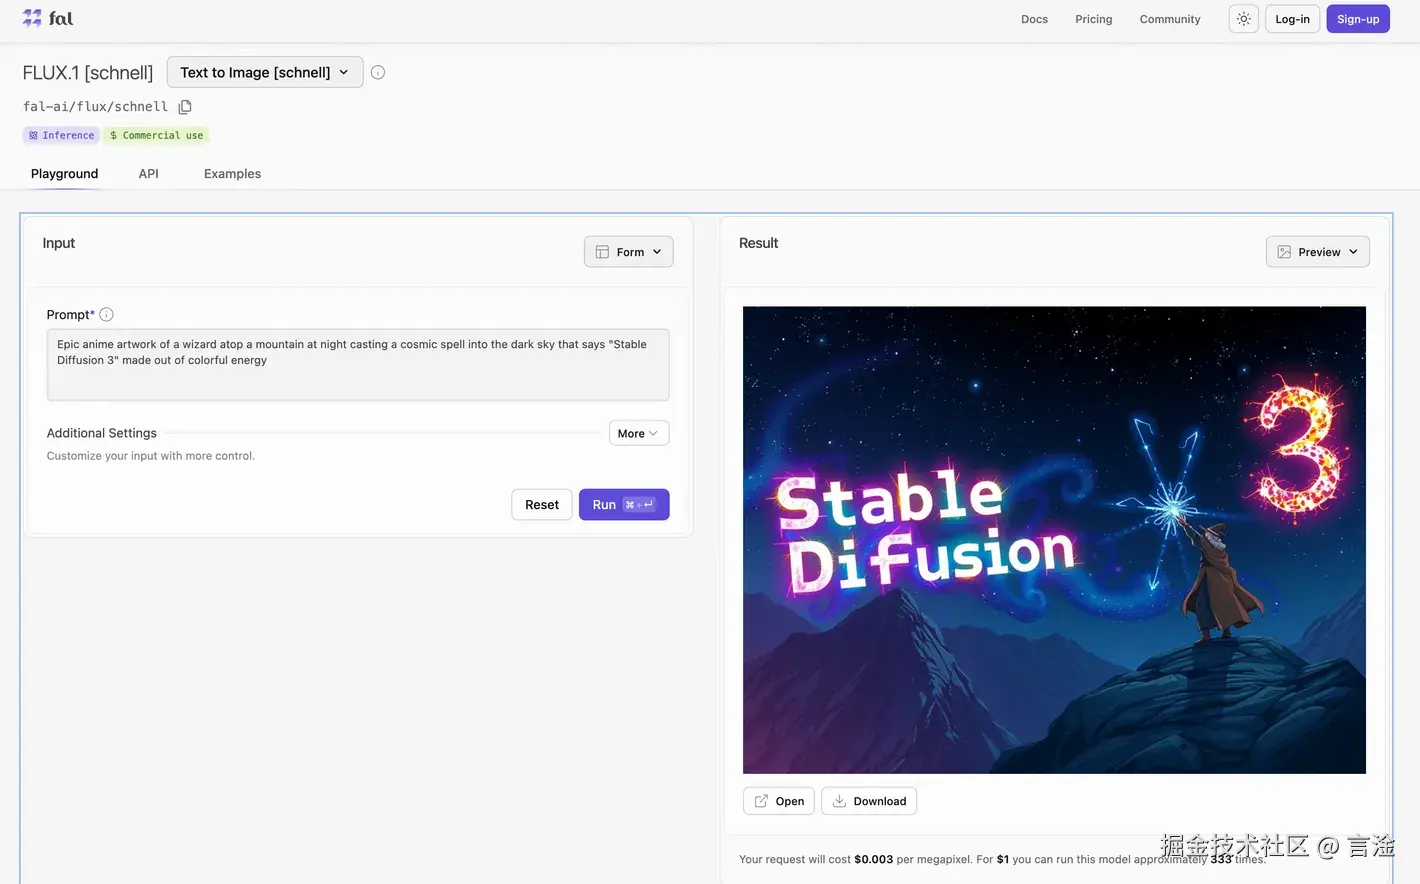Open the Community link

1170,19
